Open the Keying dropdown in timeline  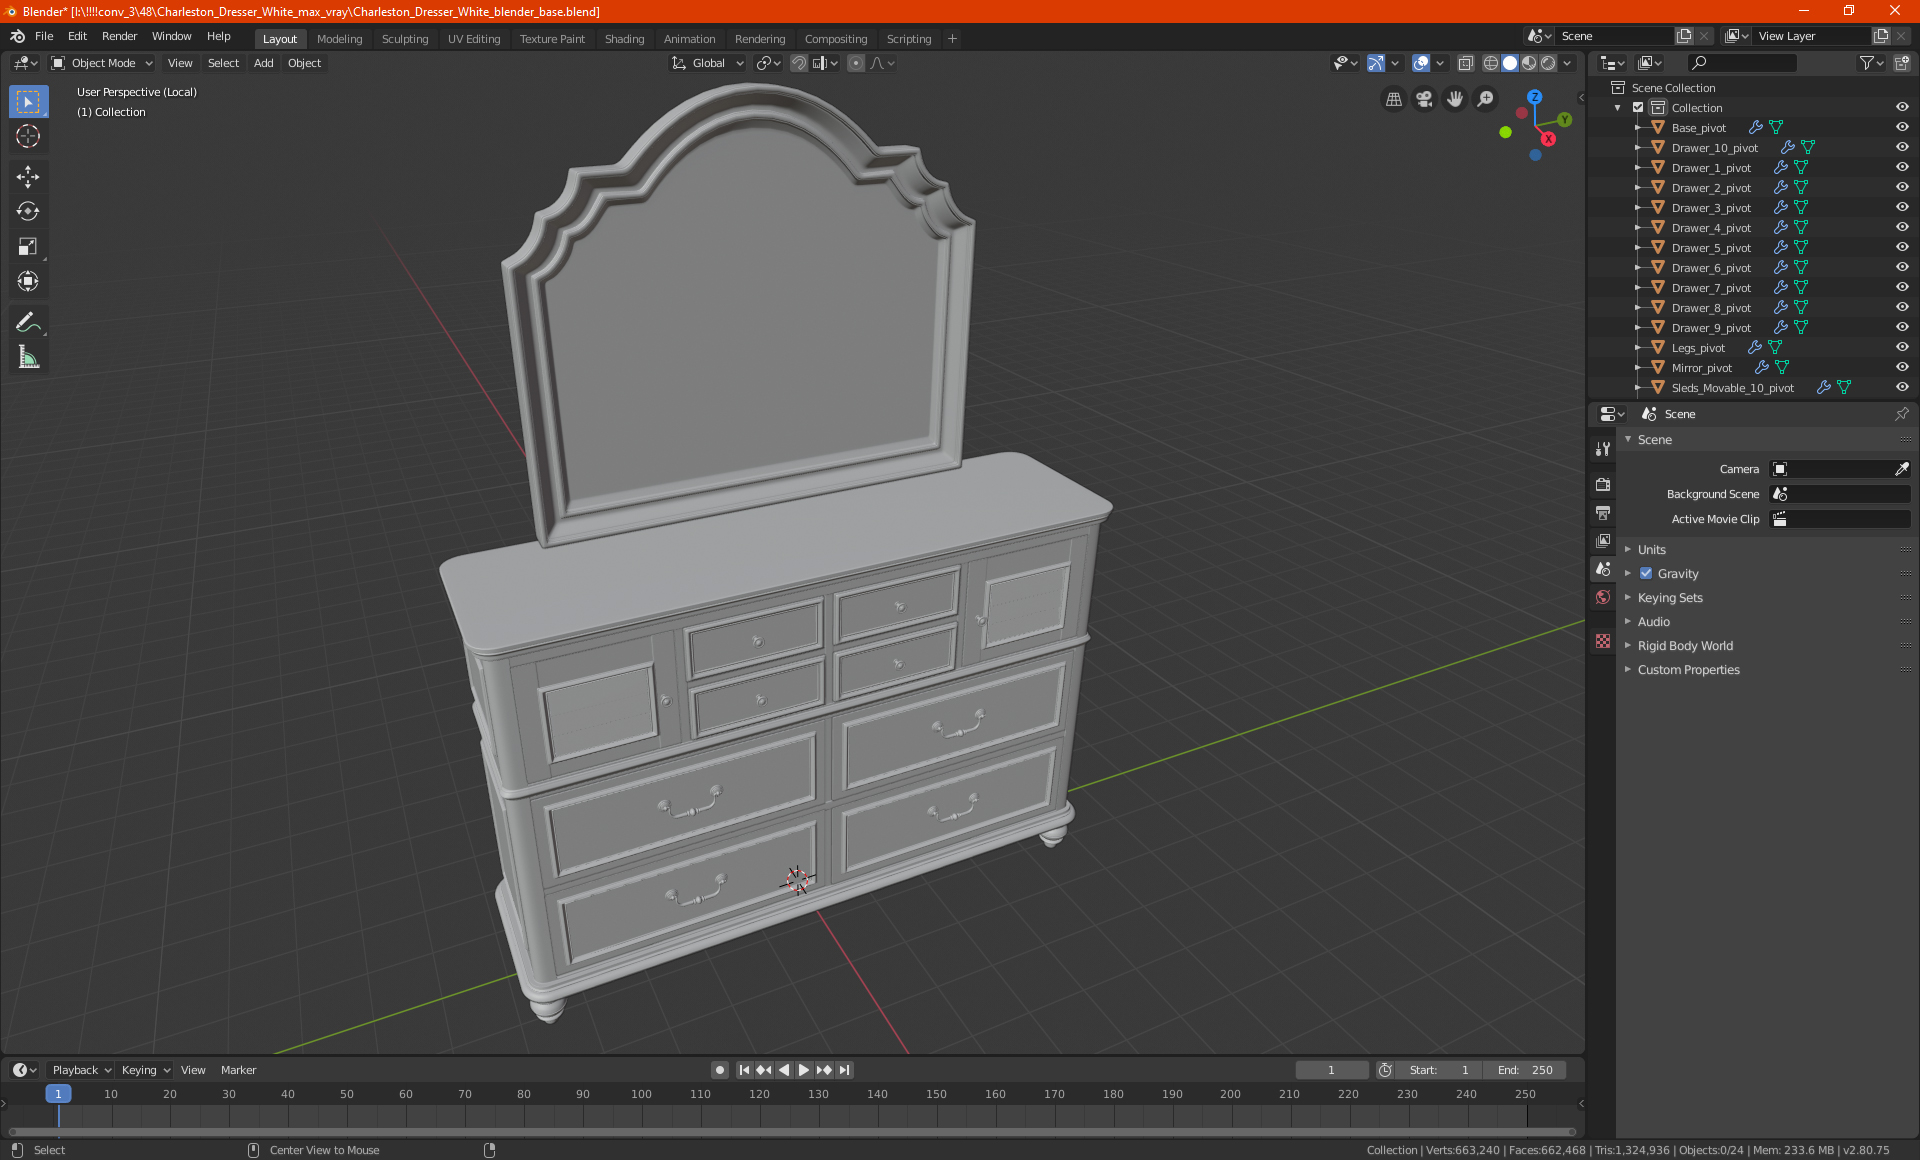coord(145,1070)
